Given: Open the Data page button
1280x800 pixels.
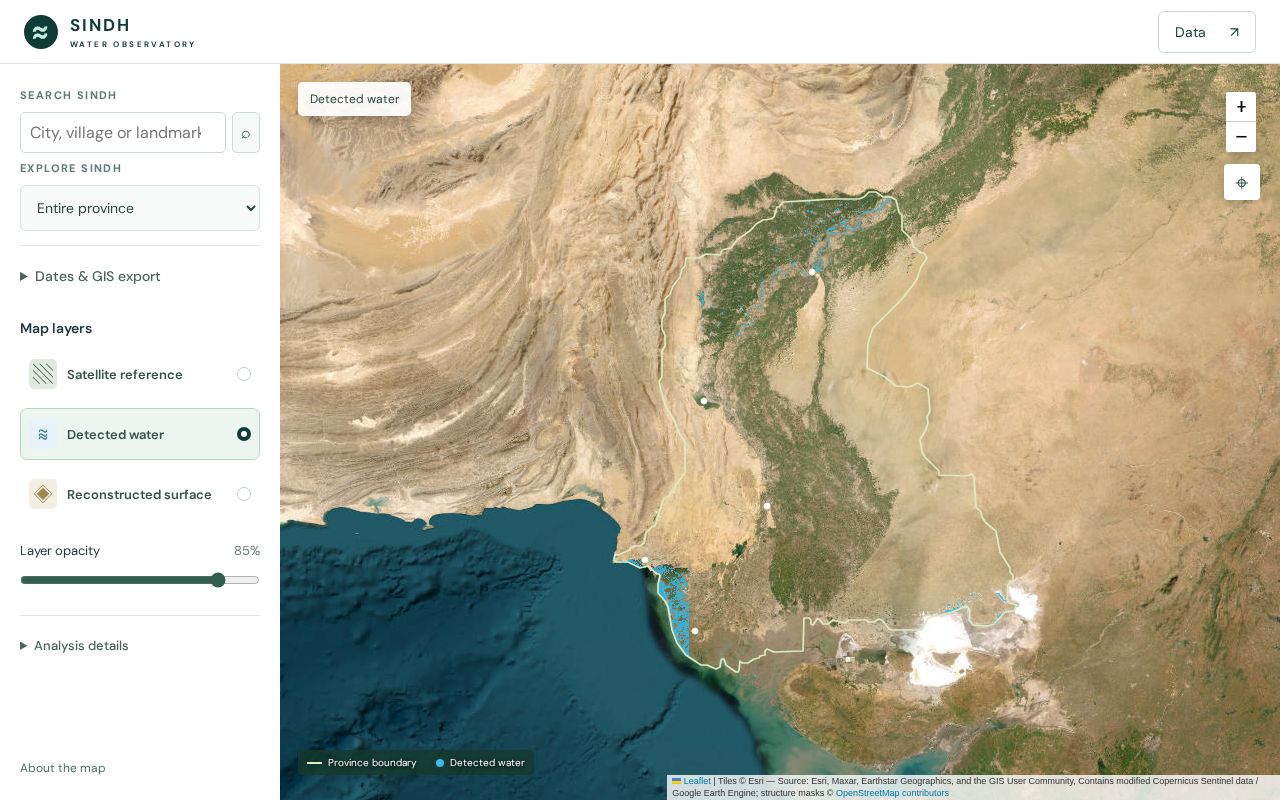Looking at the screenshot, I should click(x=1207, y=32).
